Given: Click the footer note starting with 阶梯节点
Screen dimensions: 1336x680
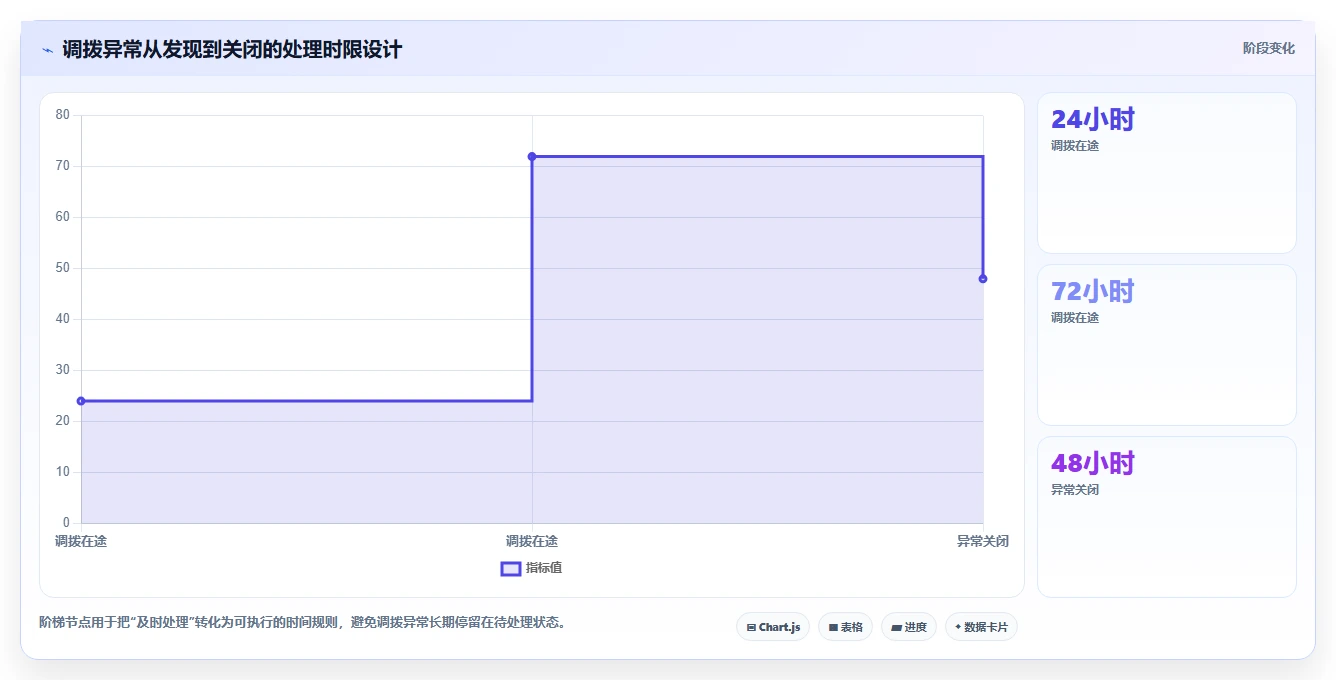Looking at the screenshot, I should tap(305, 622).
